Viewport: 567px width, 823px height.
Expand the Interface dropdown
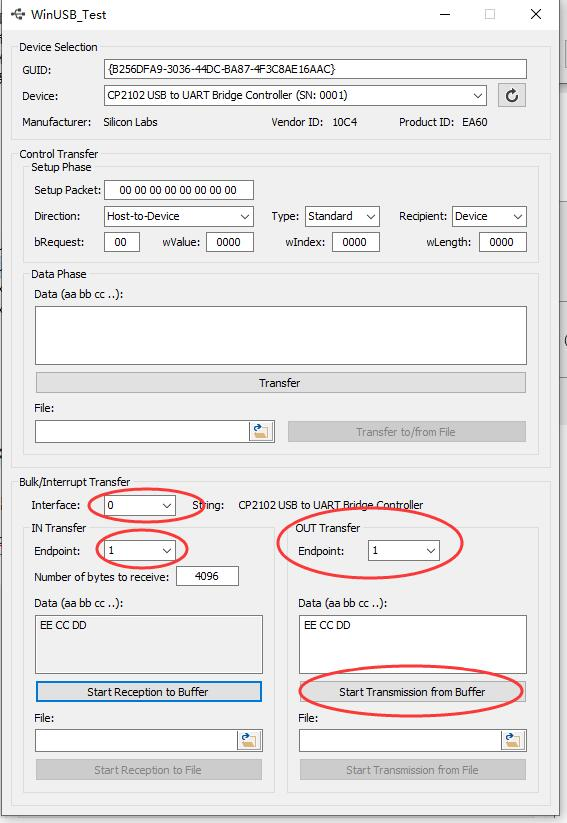point(140,505)
